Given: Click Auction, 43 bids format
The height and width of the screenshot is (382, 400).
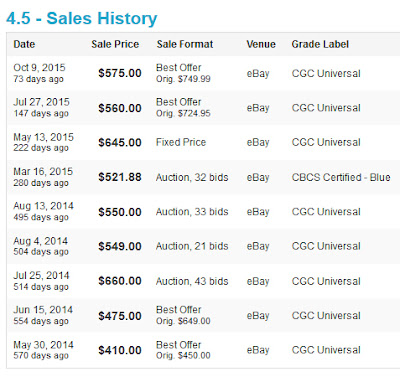Looking at the screenshot, I should pyautogui.click(x=192, y=281).
